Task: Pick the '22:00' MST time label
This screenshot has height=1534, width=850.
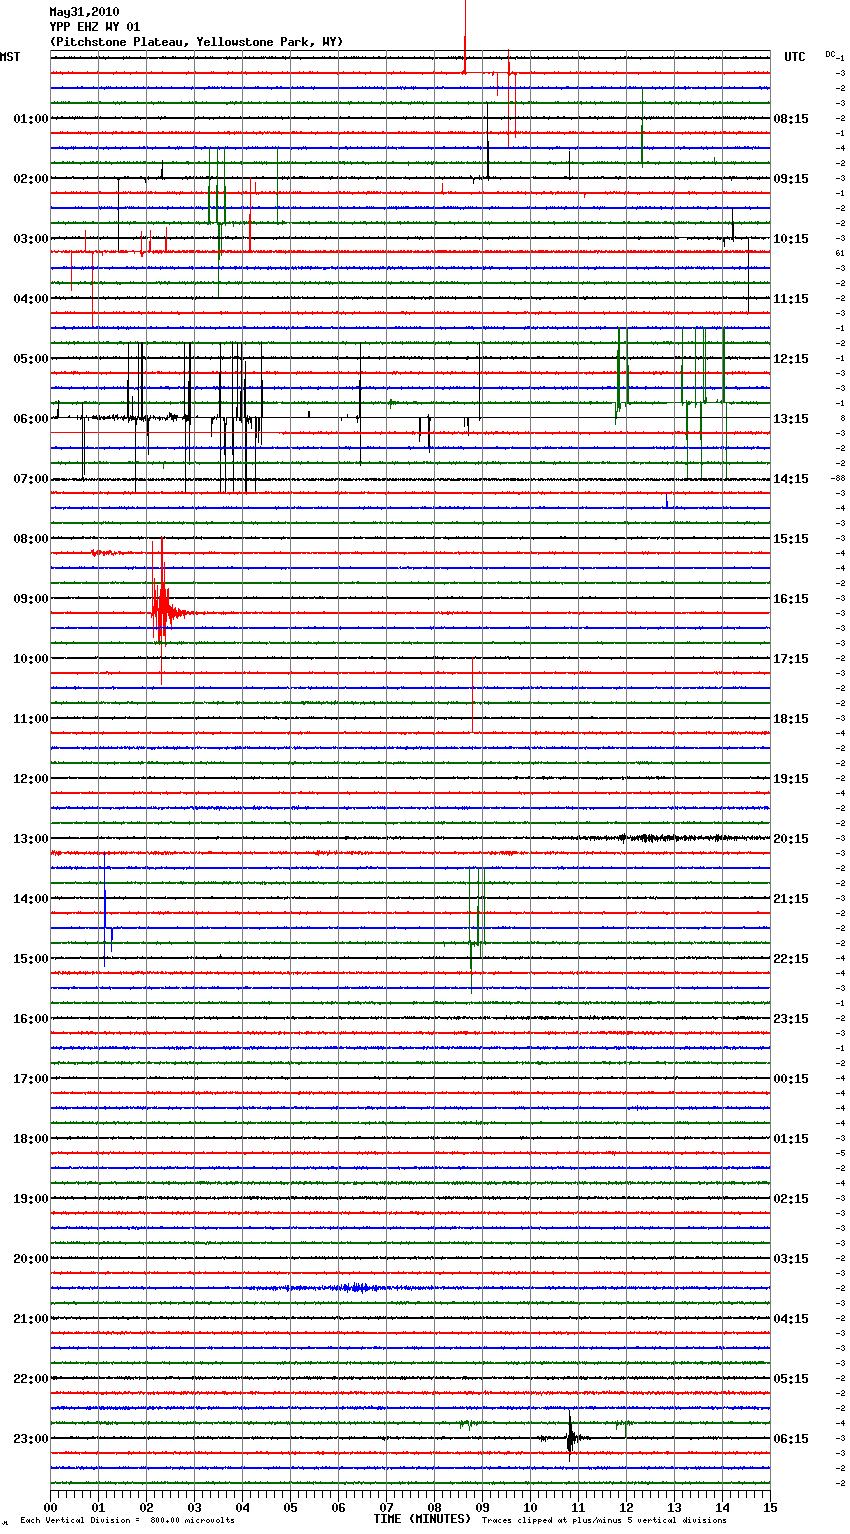Action: [x=31, y=1379]
